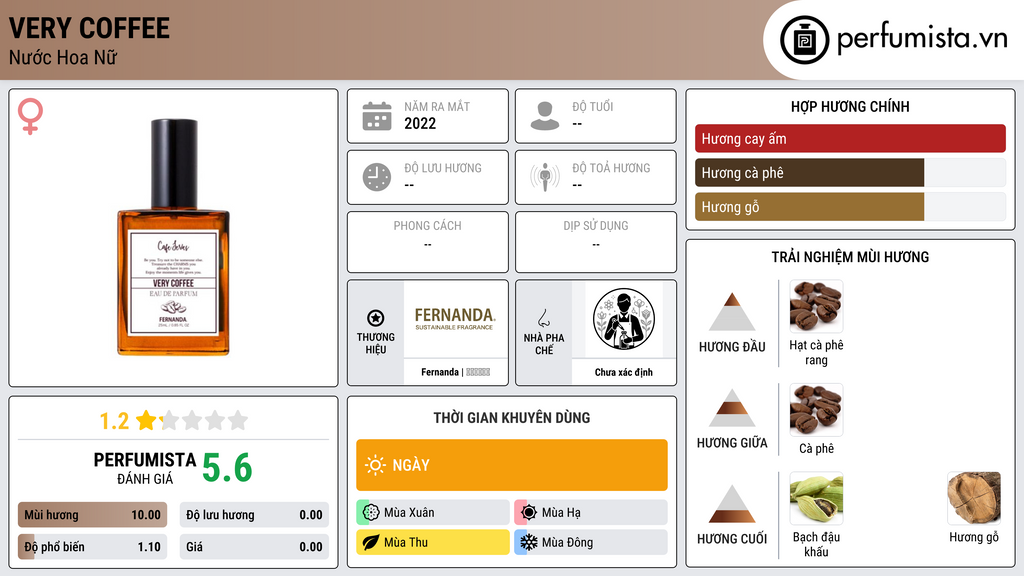Click the Độ lưu hương 0.00 score field

point(254,515)
